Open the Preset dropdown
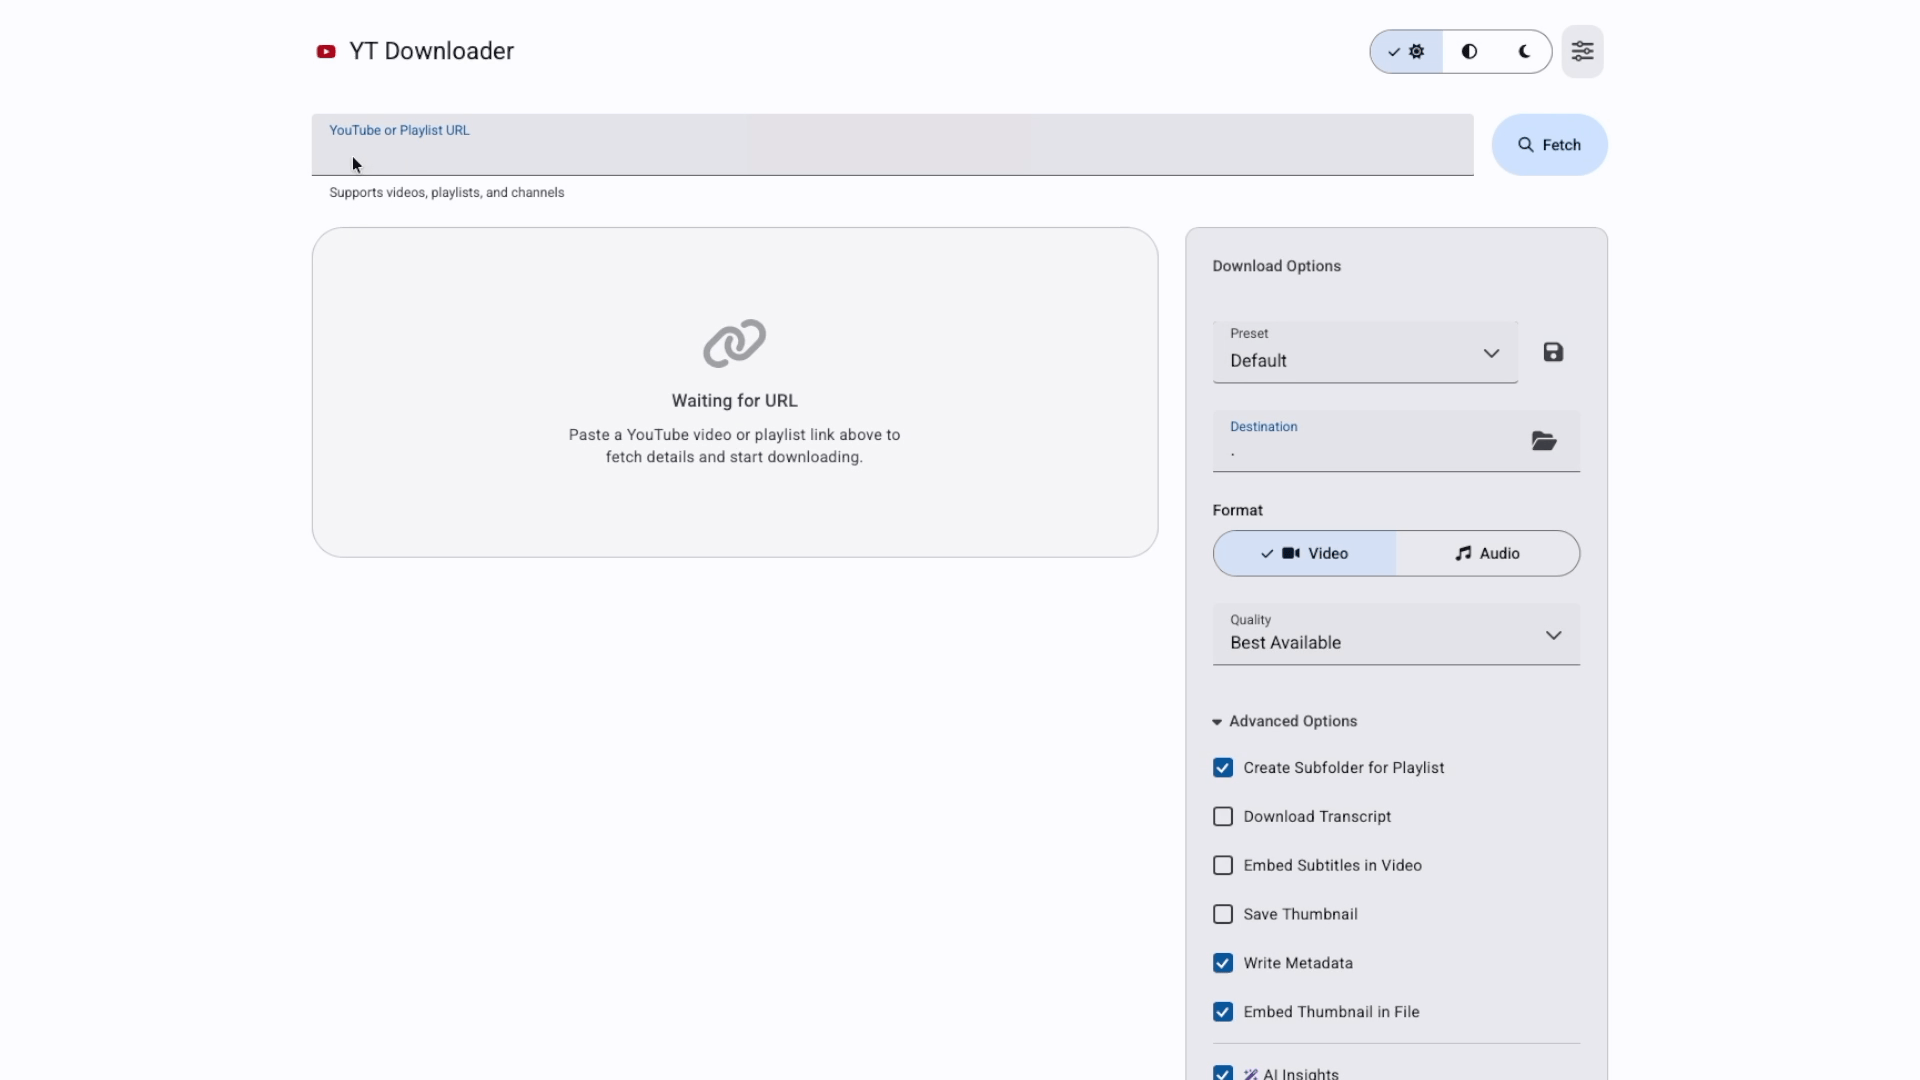 pos(1365,353)
